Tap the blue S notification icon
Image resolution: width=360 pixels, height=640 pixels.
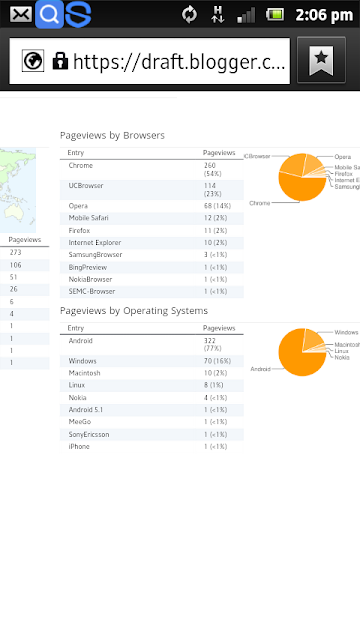pyautogui.click(x=78, y=14)
